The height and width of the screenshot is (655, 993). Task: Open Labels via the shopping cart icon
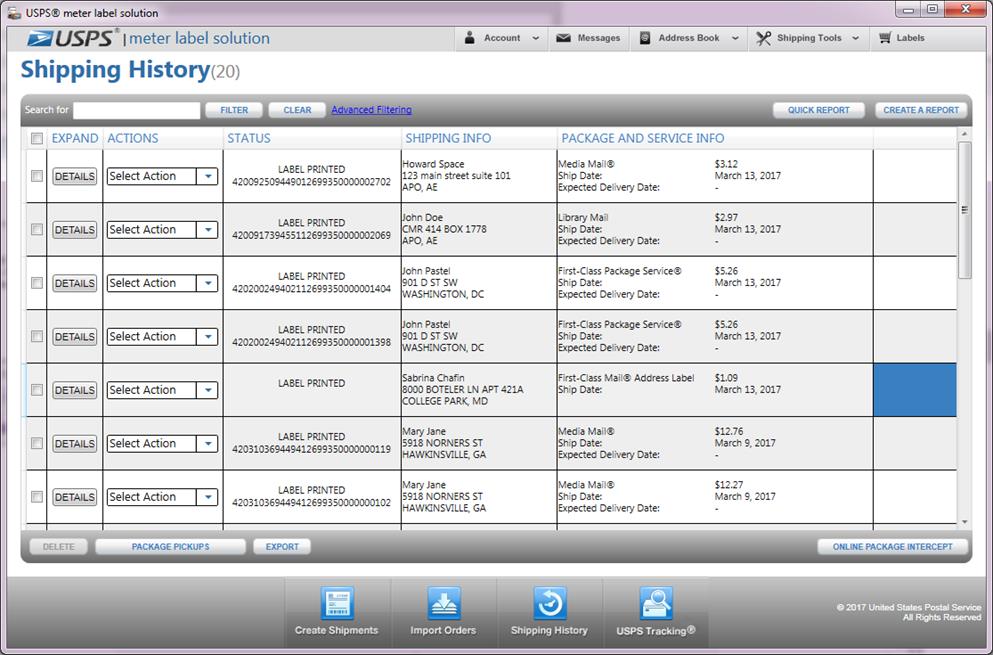coord(885,38)
